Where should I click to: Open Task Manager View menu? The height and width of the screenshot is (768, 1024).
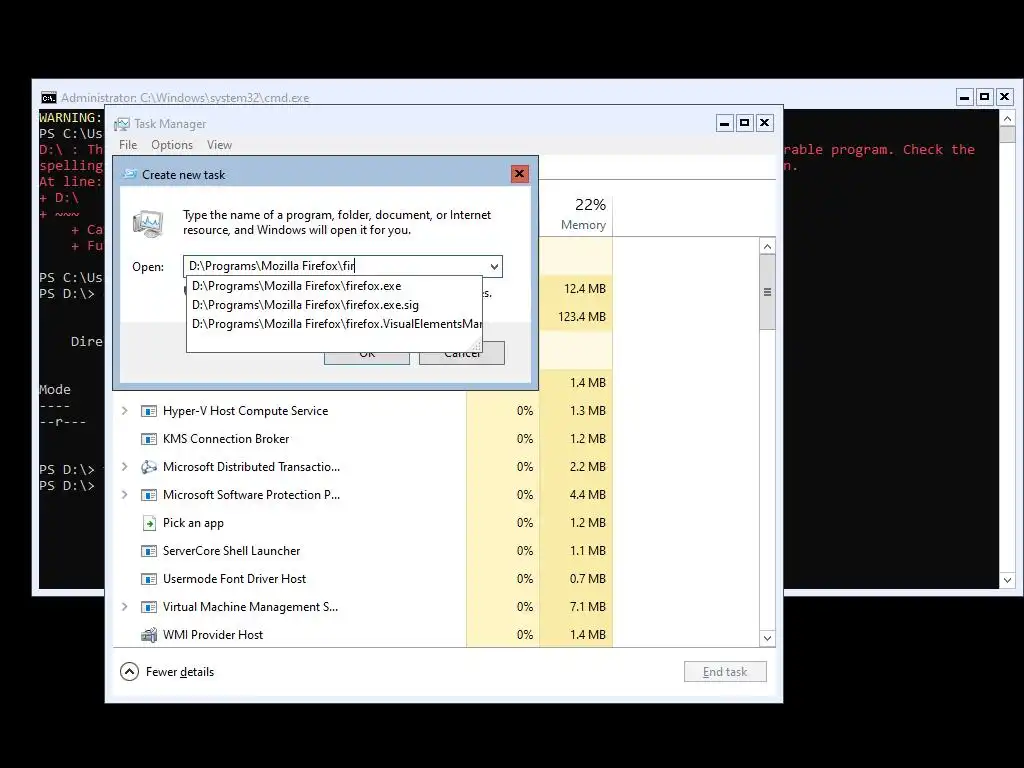219,145
